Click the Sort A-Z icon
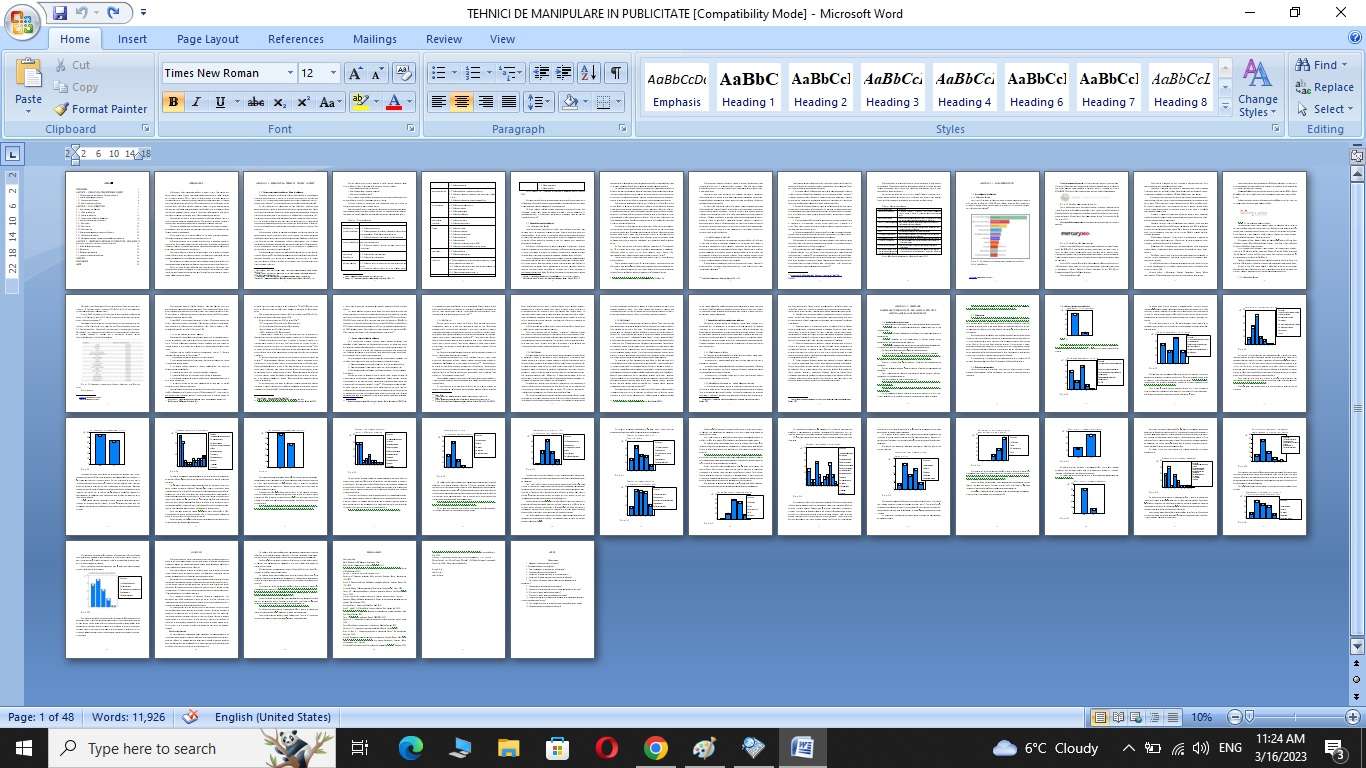 coord(589,73)
